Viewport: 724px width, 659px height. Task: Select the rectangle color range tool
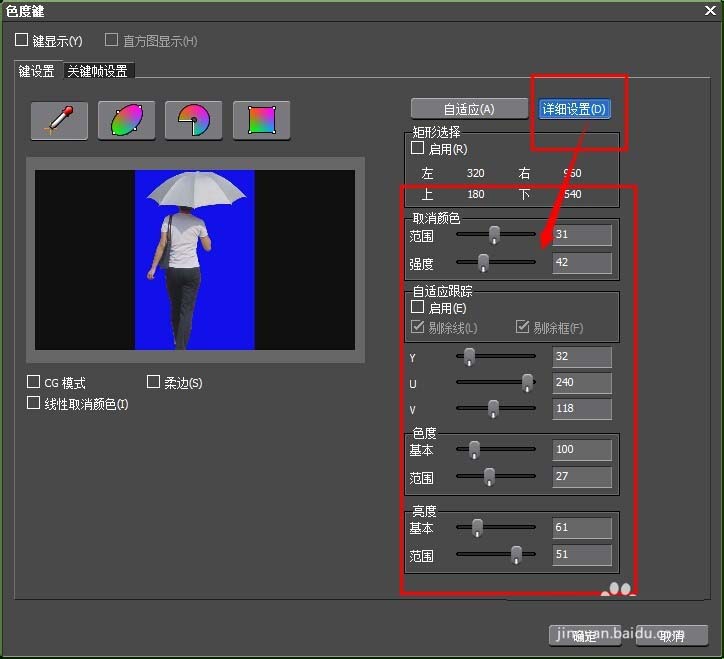coord(262,121)
